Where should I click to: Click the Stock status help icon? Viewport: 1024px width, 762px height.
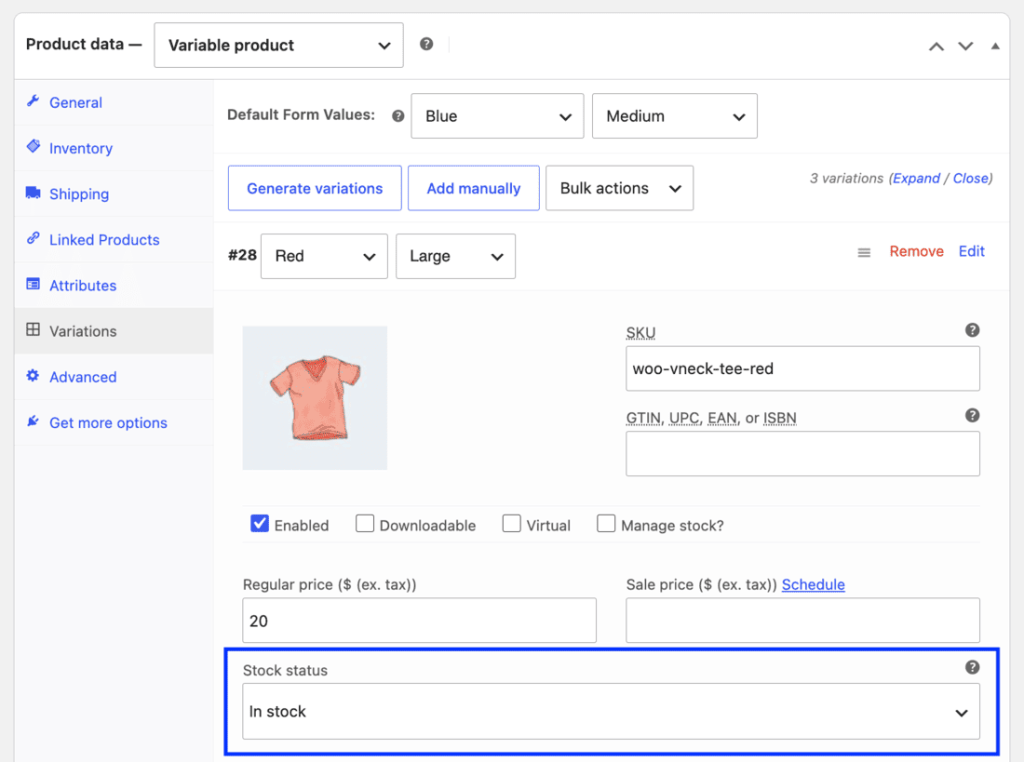pyautogui.click(x=972, y=667)
